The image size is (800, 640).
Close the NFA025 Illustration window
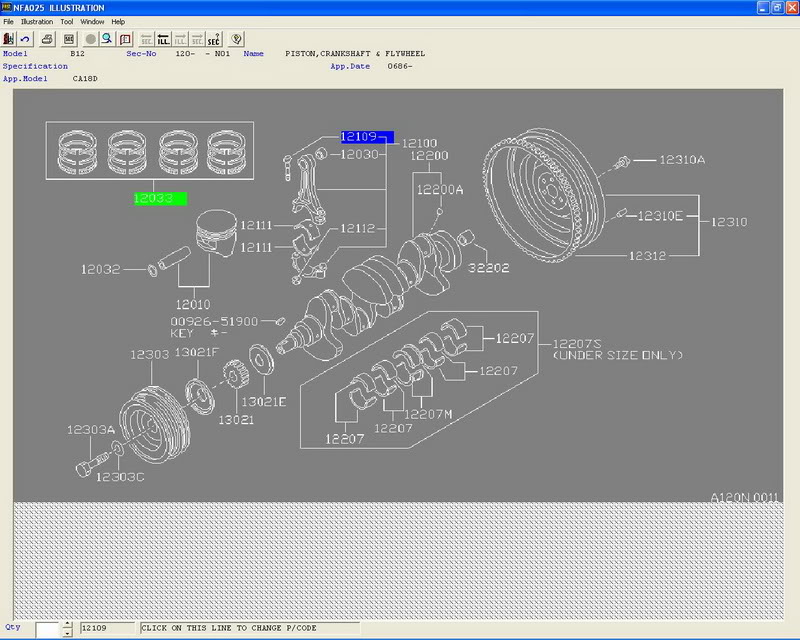pyautogui.click(x=792, y=8)
